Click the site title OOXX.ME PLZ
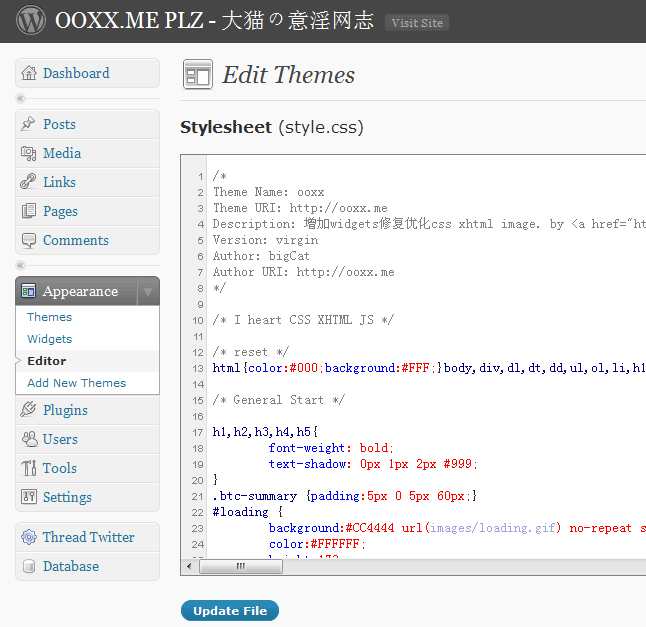646x627 pixels. pos(214,20)
